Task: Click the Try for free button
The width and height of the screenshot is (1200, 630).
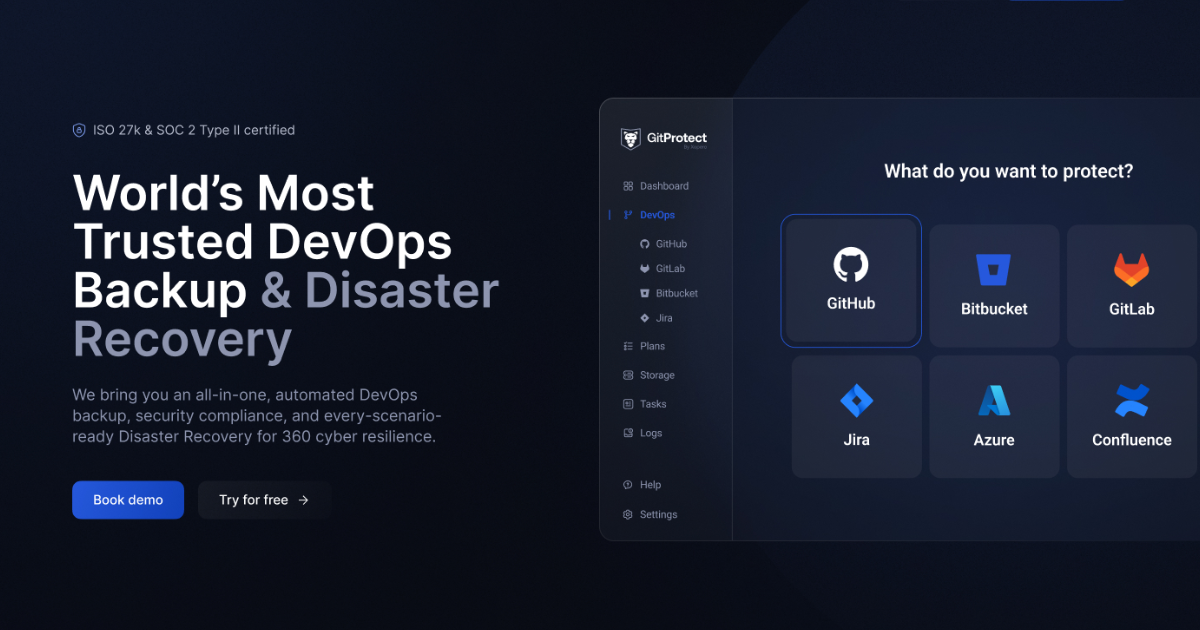Action: pyautogui.click(x=264, y=500)
